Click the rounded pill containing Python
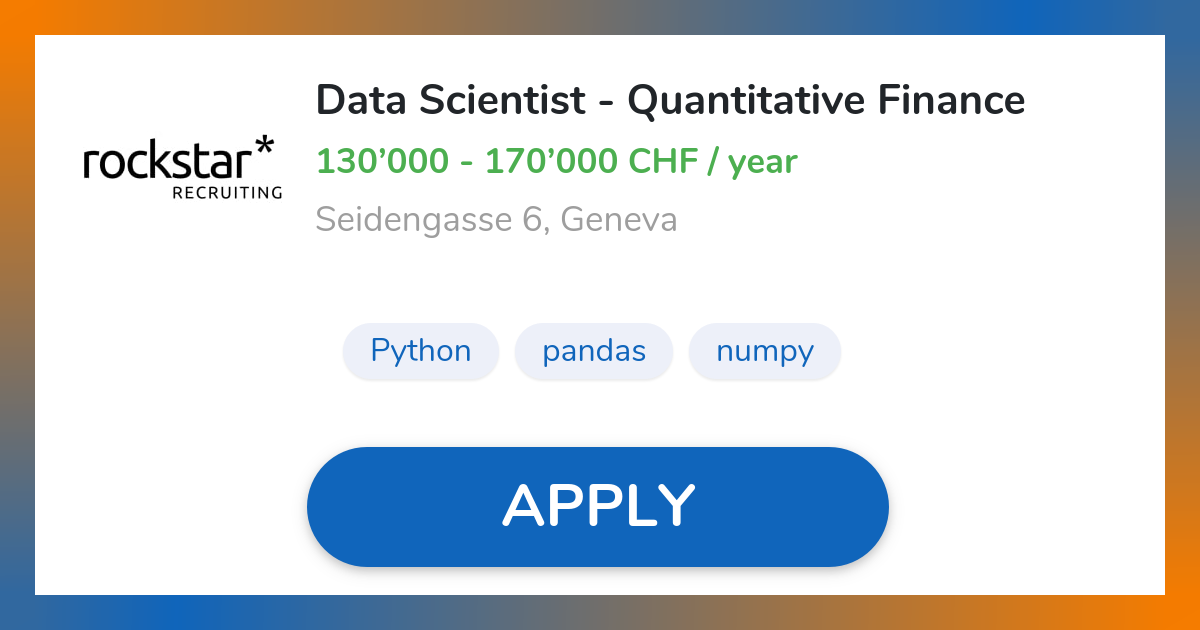The width and height of the screenshot is (1200, 630). [x=421, y=351]
